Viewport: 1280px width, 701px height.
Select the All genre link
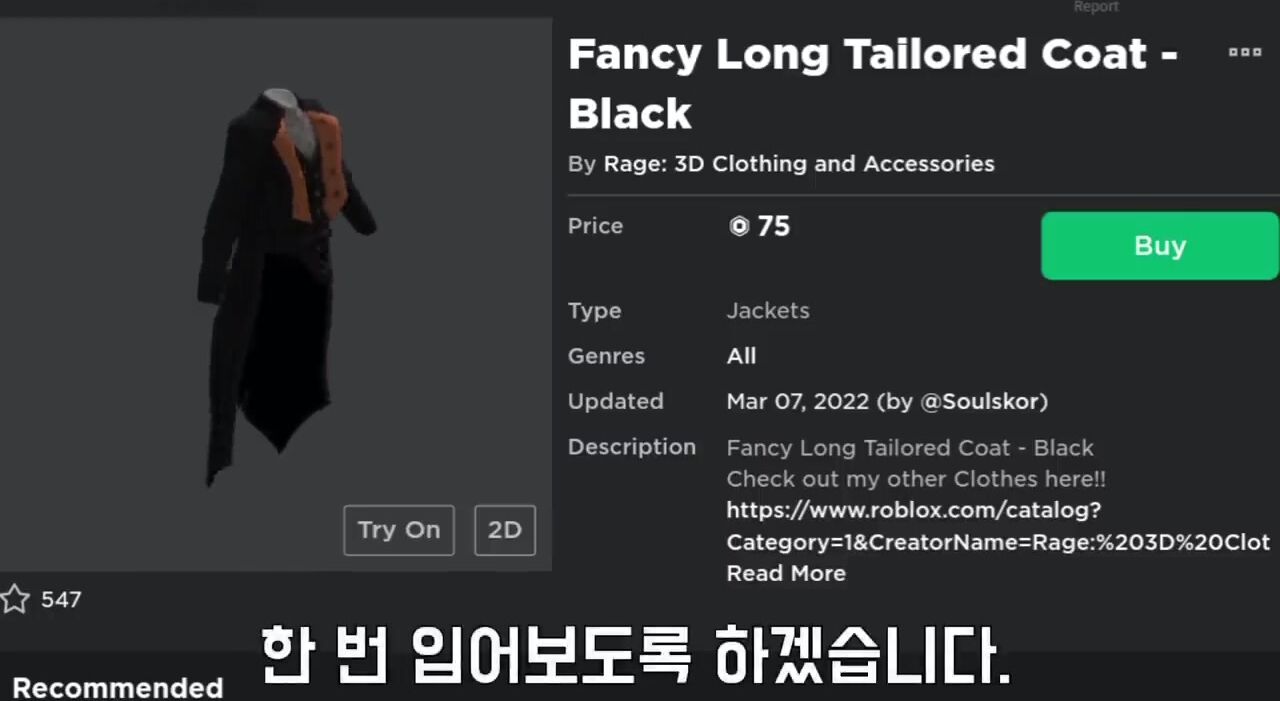click(x=741, y=356)
